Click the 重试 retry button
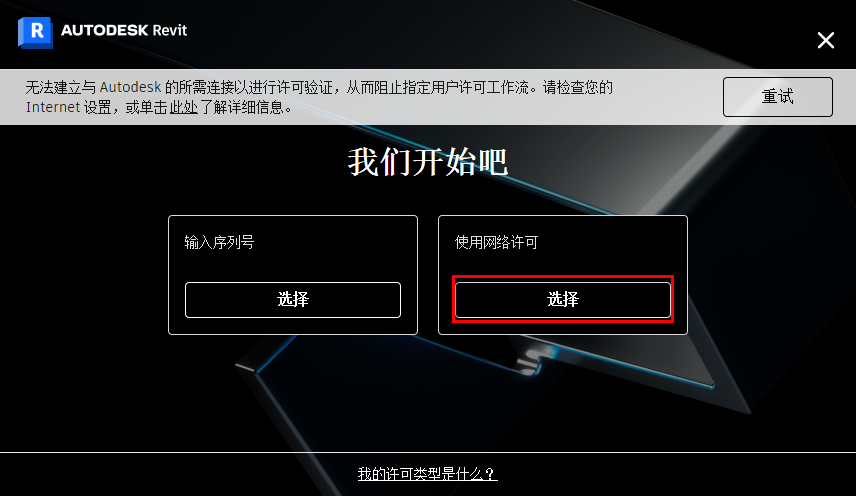 pos(777,97)
